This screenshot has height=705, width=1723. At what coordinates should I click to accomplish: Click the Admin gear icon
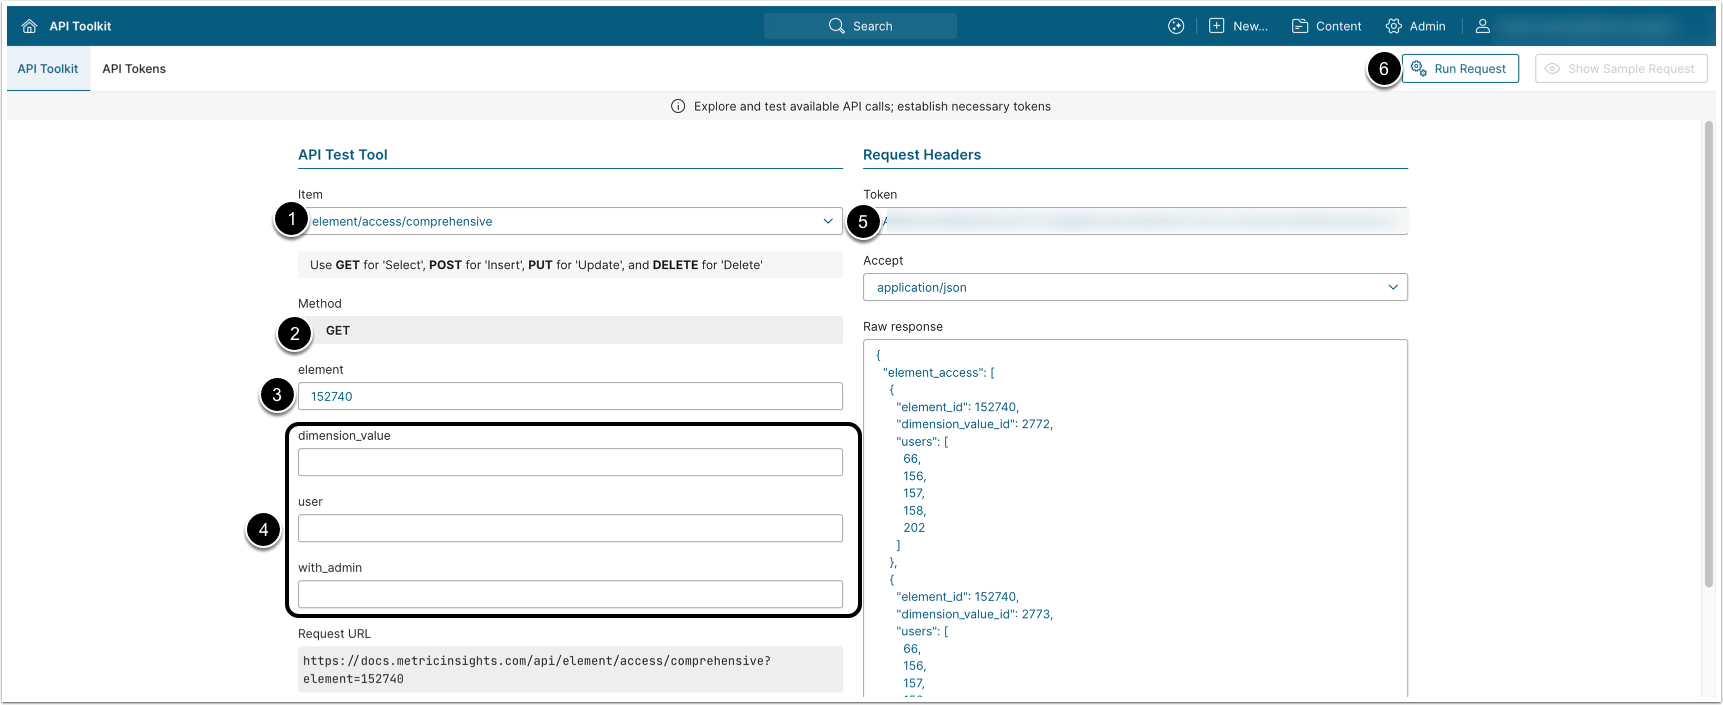coord(1393,26)
